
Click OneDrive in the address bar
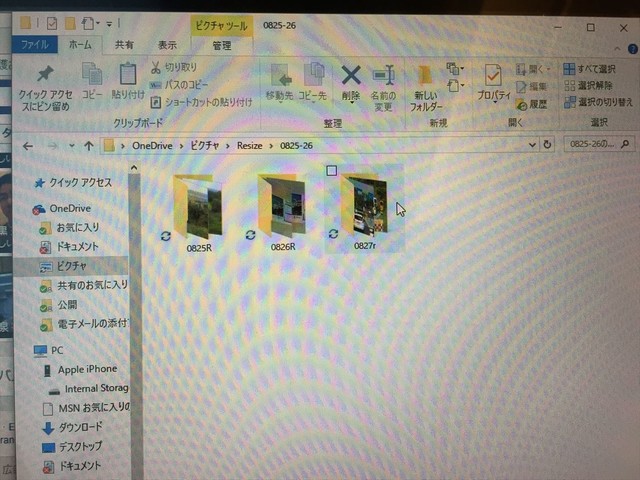click(152, 146)
